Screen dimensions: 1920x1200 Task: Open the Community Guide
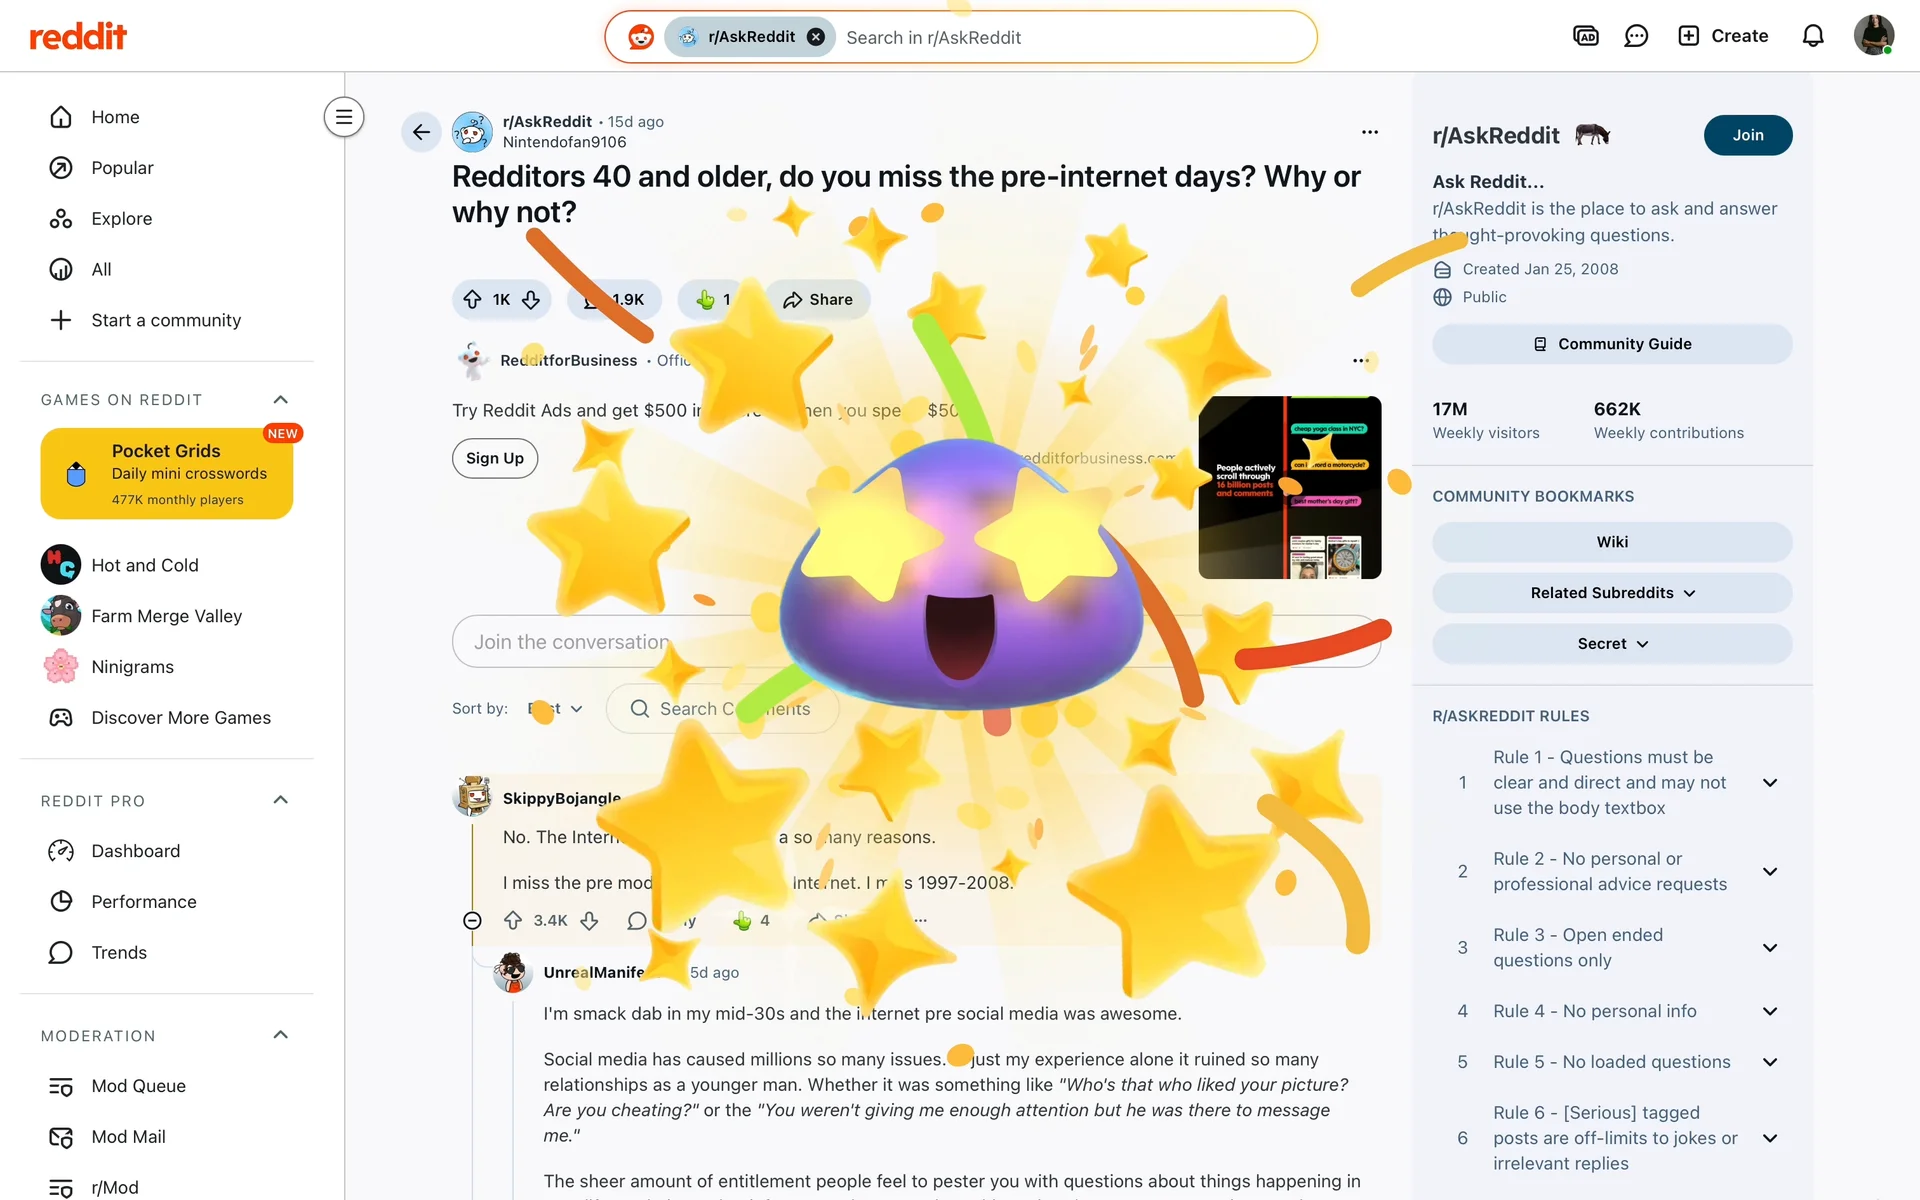point(1612,344)
